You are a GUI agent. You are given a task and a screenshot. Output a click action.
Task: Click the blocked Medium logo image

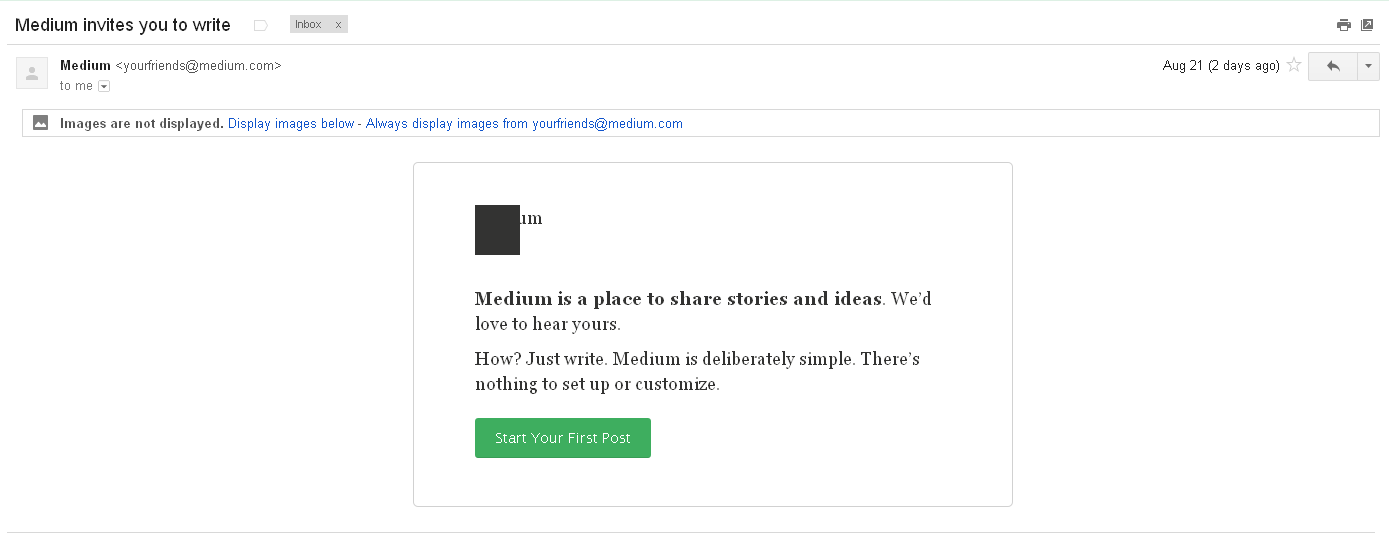coord(497,229)
